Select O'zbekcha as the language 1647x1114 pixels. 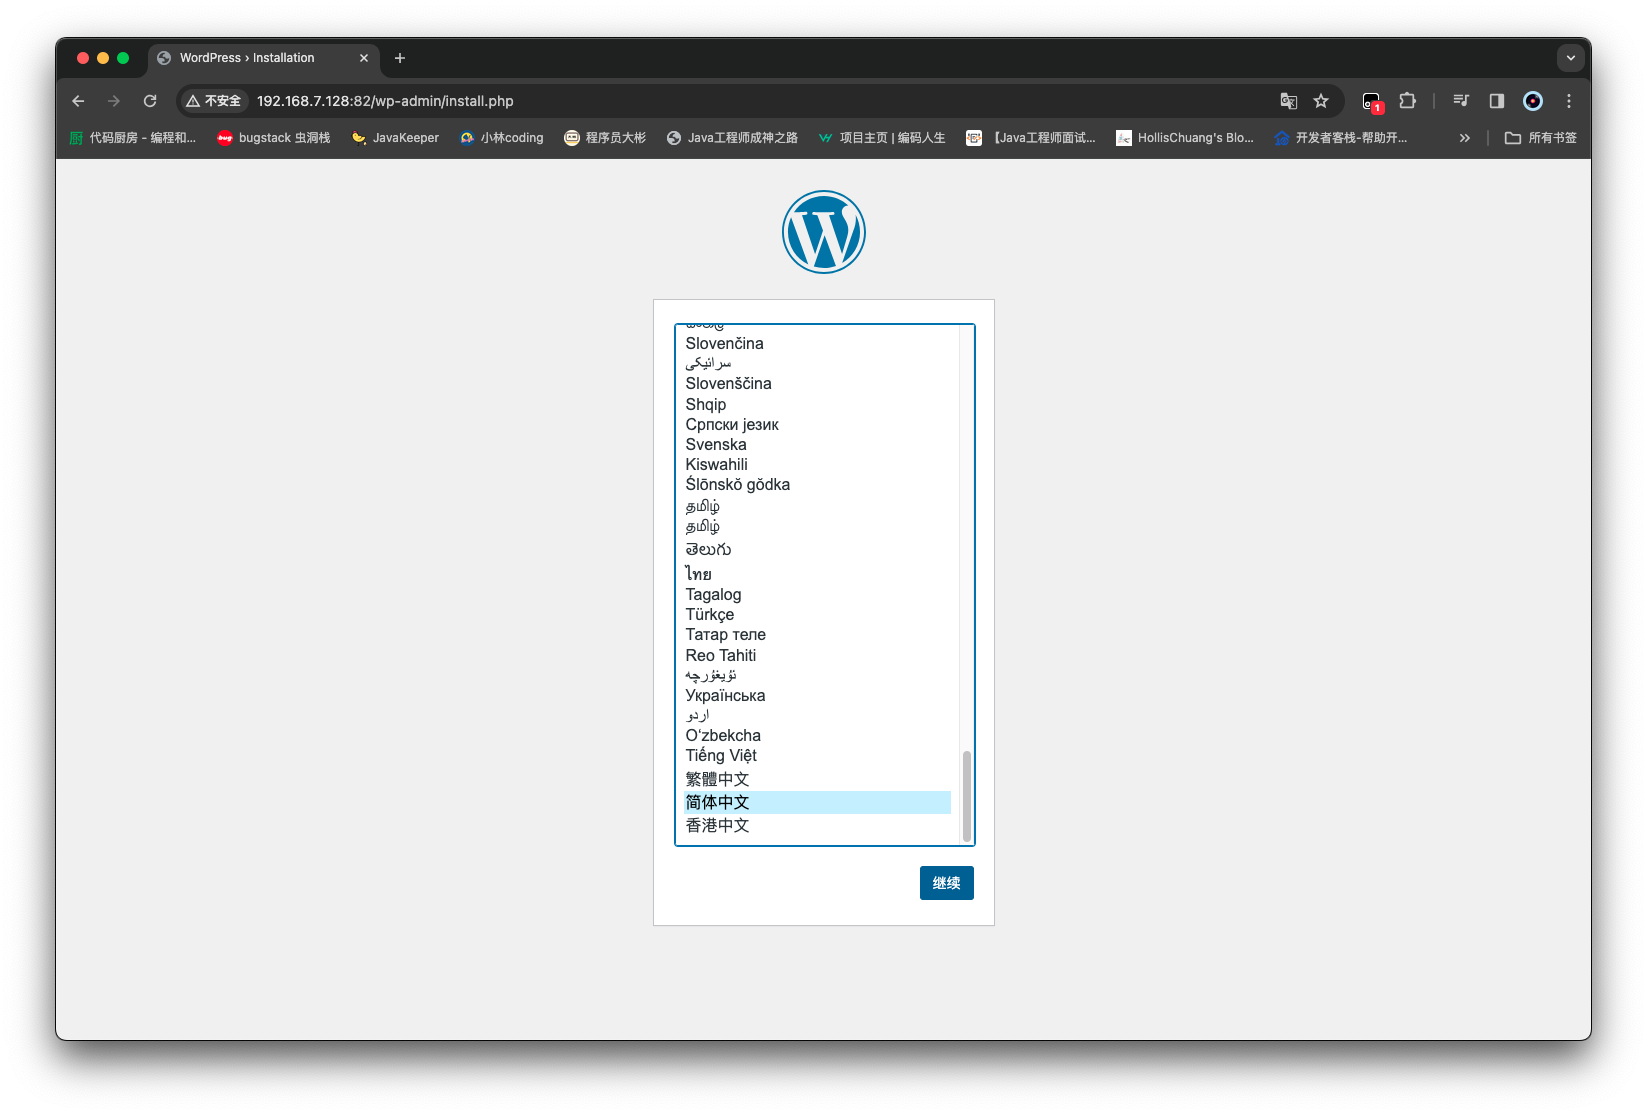click(x=817, y=735)
